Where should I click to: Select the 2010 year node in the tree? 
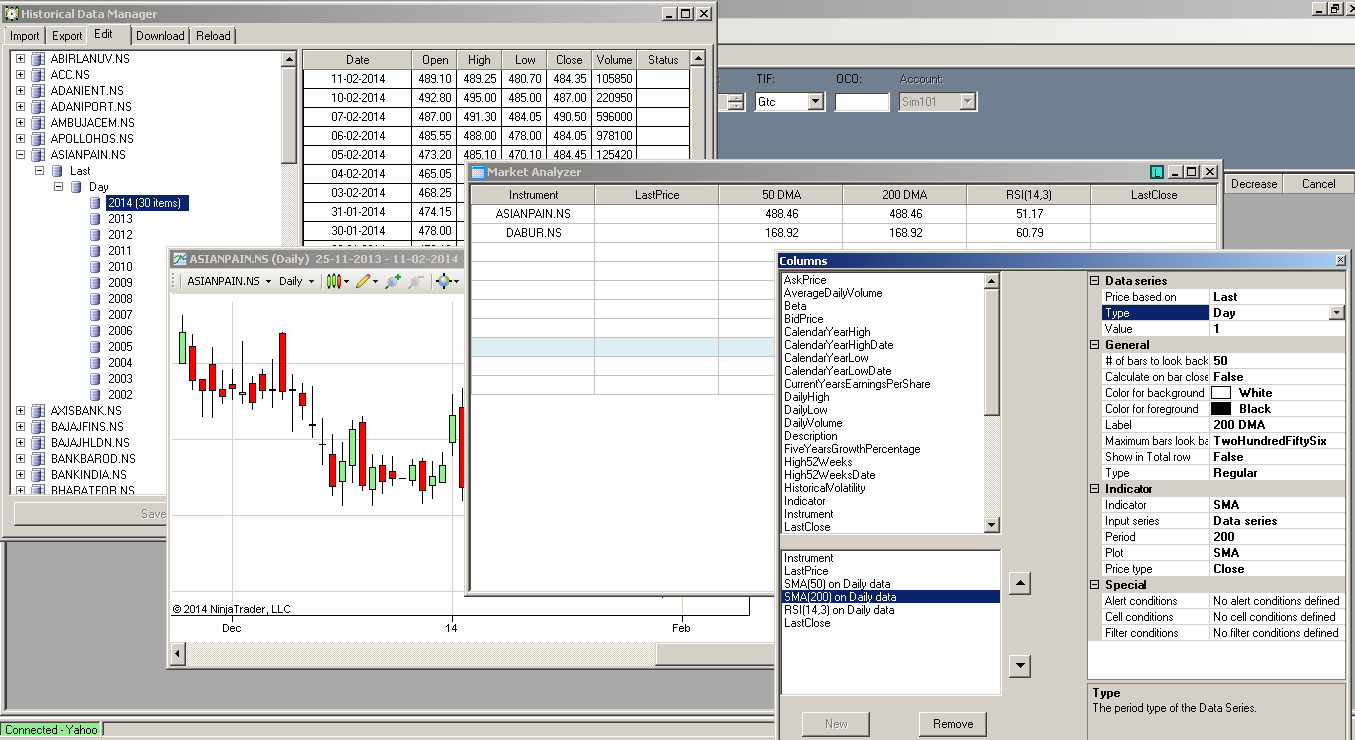click(120, 267)
